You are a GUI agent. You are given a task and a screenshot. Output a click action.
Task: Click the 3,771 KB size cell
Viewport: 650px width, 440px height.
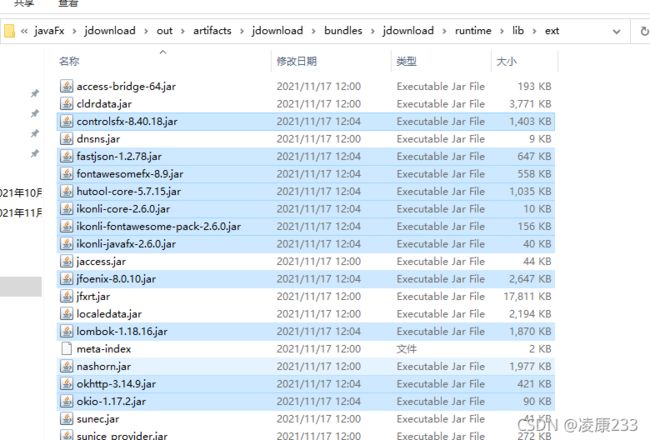point(530,104)
